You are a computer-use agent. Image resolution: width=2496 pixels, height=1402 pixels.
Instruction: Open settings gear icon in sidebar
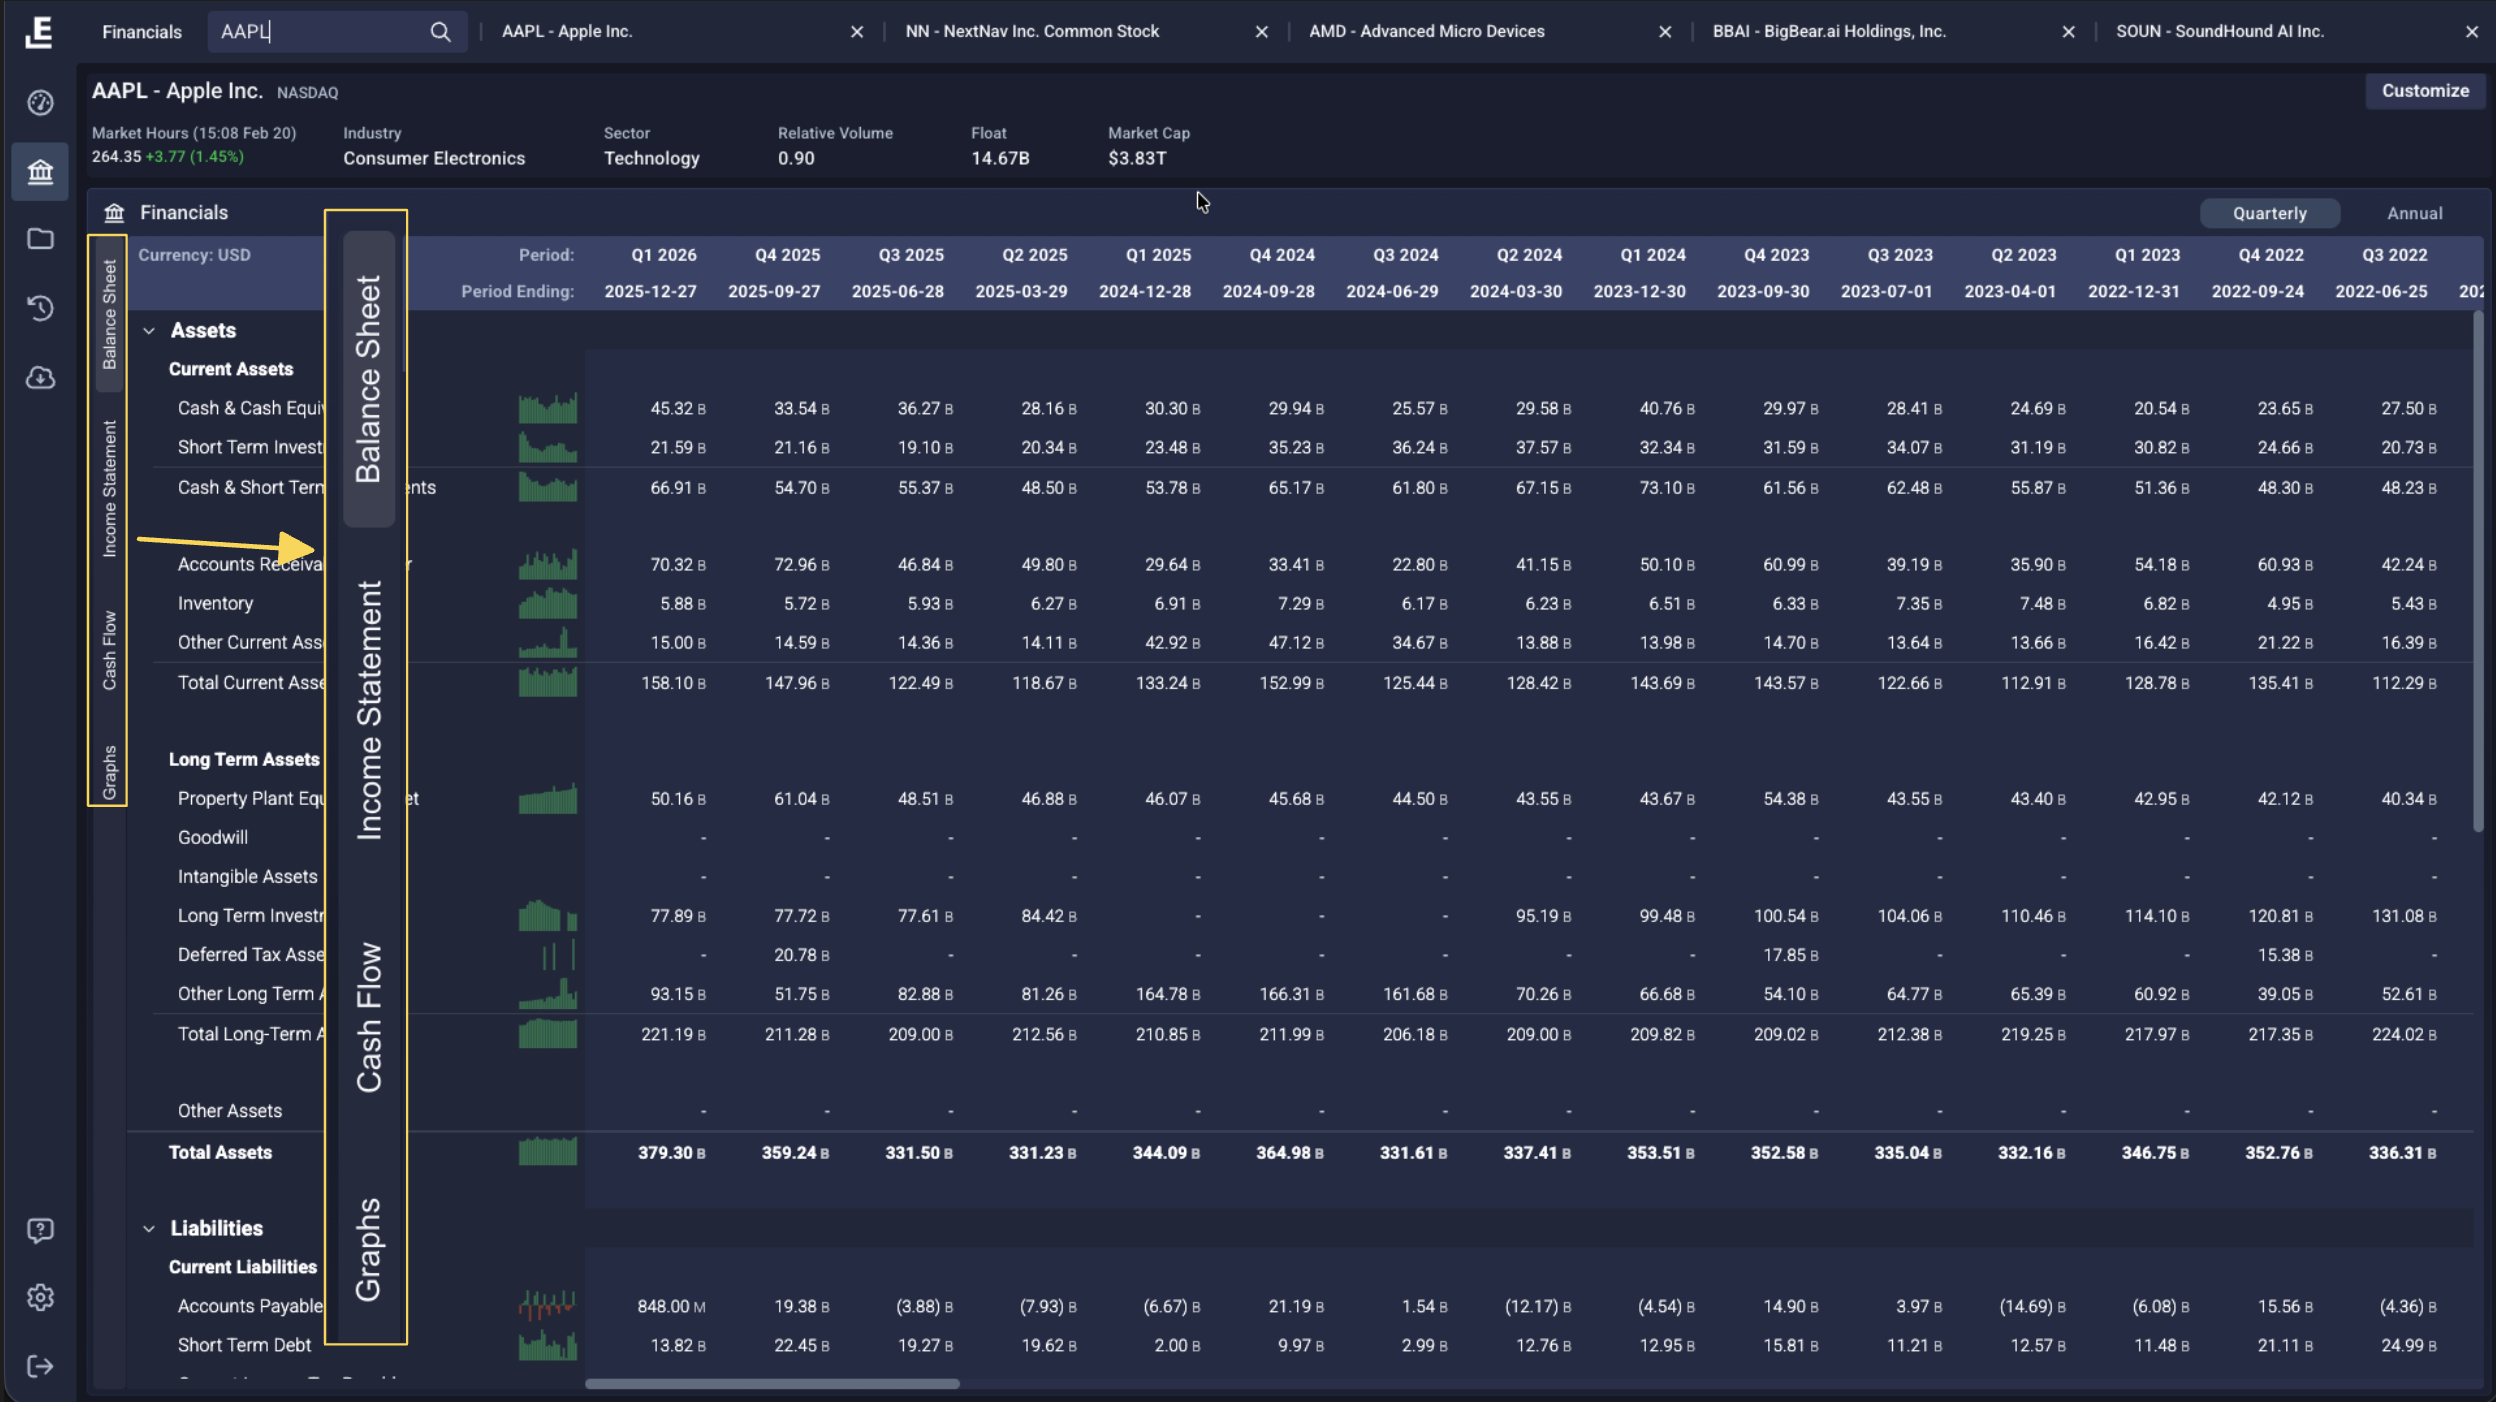point(40,1298)
